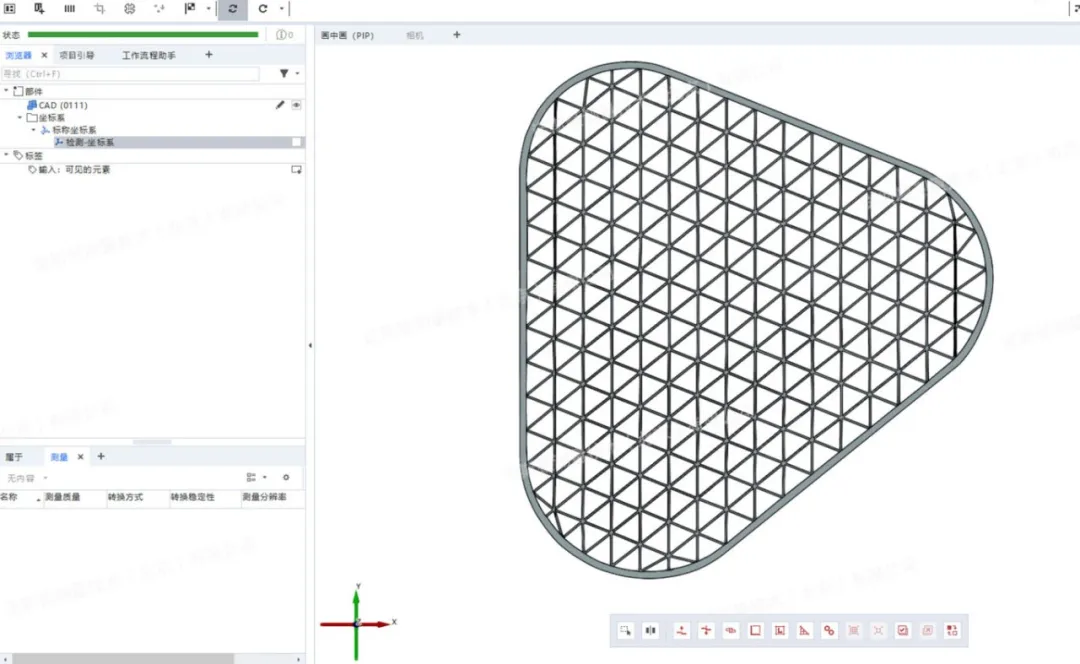Close the 测量 tab
Screen dimensions: 1080x664
pyautogui.click(x=80, y=457)
